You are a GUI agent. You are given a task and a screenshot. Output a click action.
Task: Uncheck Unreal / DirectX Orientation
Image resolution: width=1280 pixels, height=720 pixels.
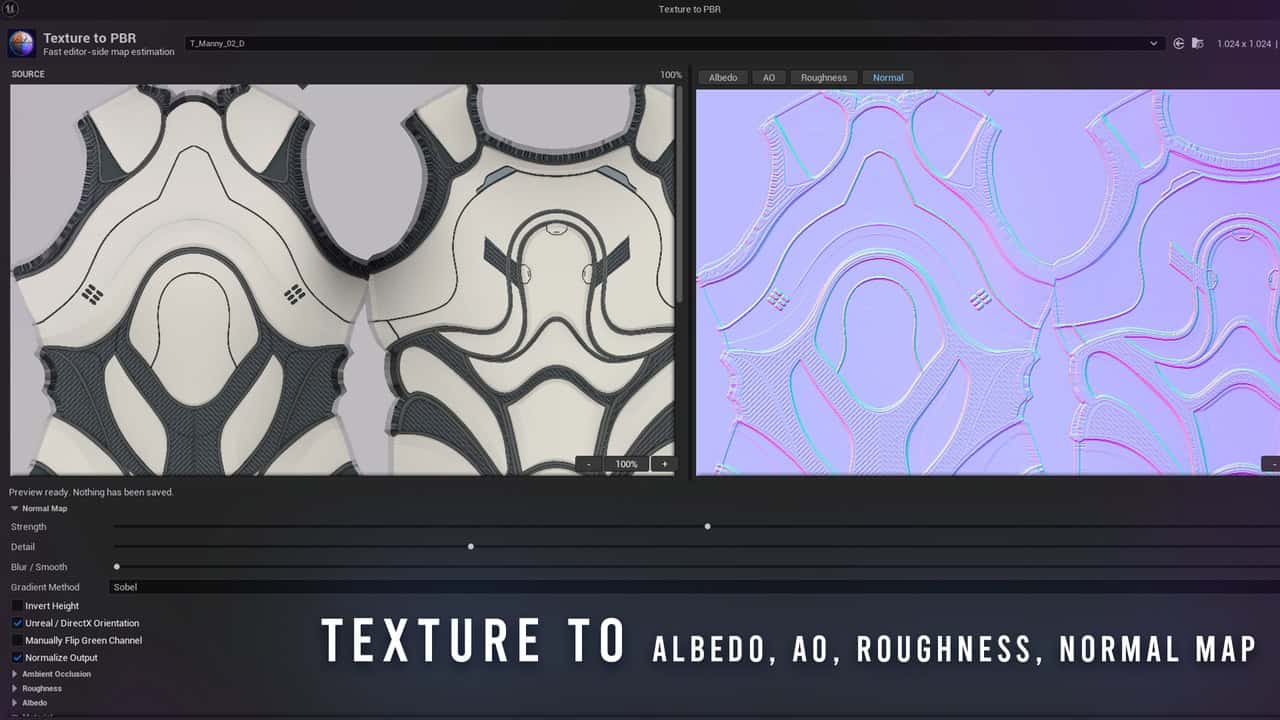17,623
